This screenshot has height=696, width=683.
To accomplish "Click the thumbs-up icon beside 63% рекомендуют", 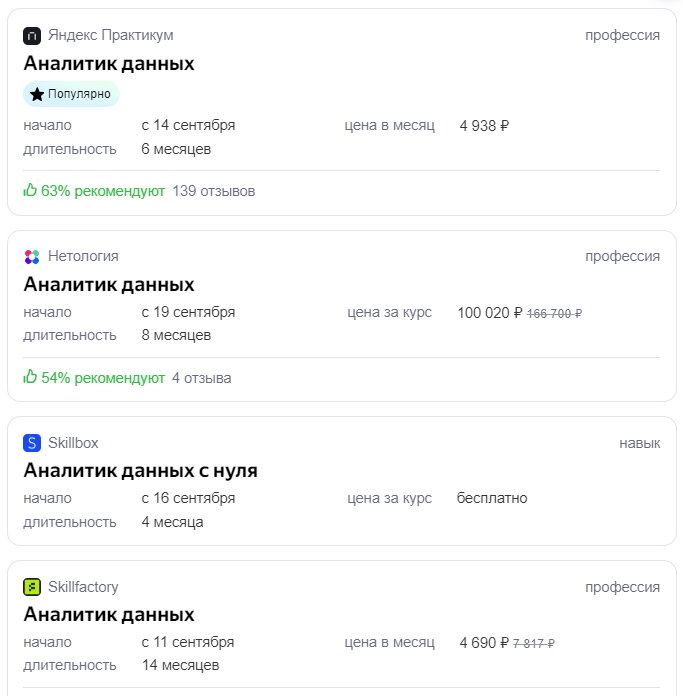I will (x=30, y=190).
